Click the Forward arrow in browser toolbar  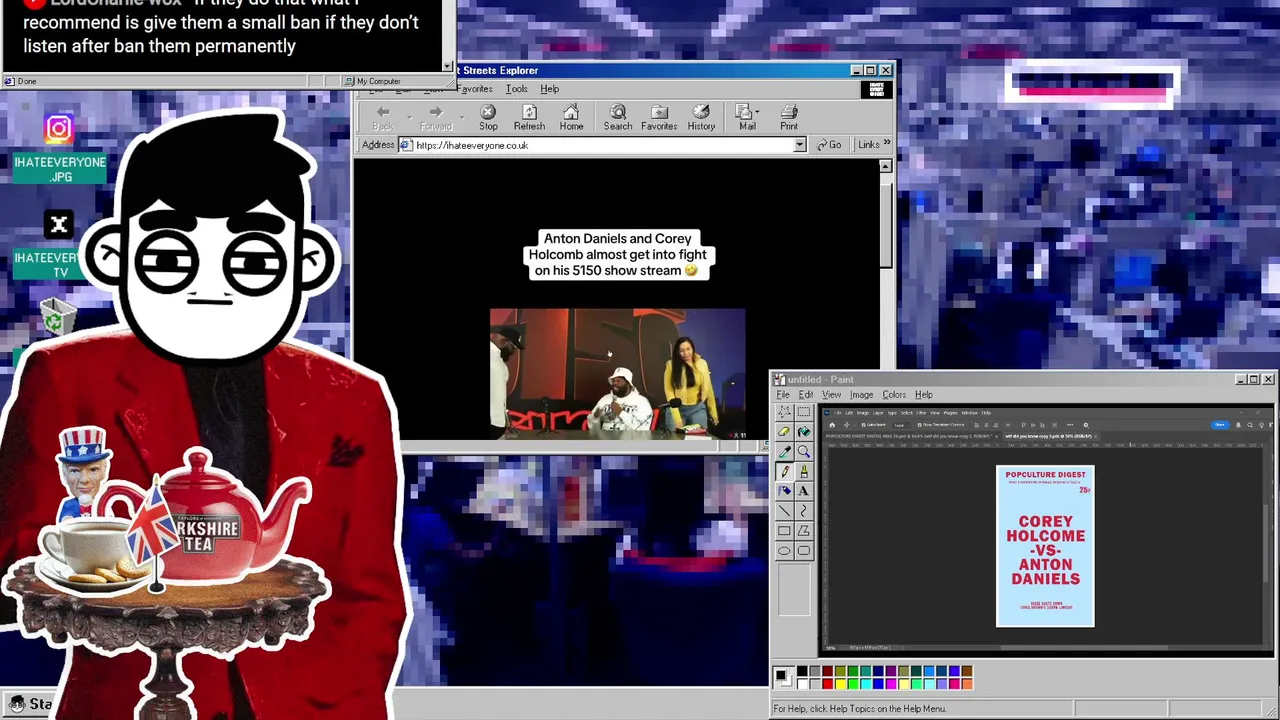(x=436, y=117)
